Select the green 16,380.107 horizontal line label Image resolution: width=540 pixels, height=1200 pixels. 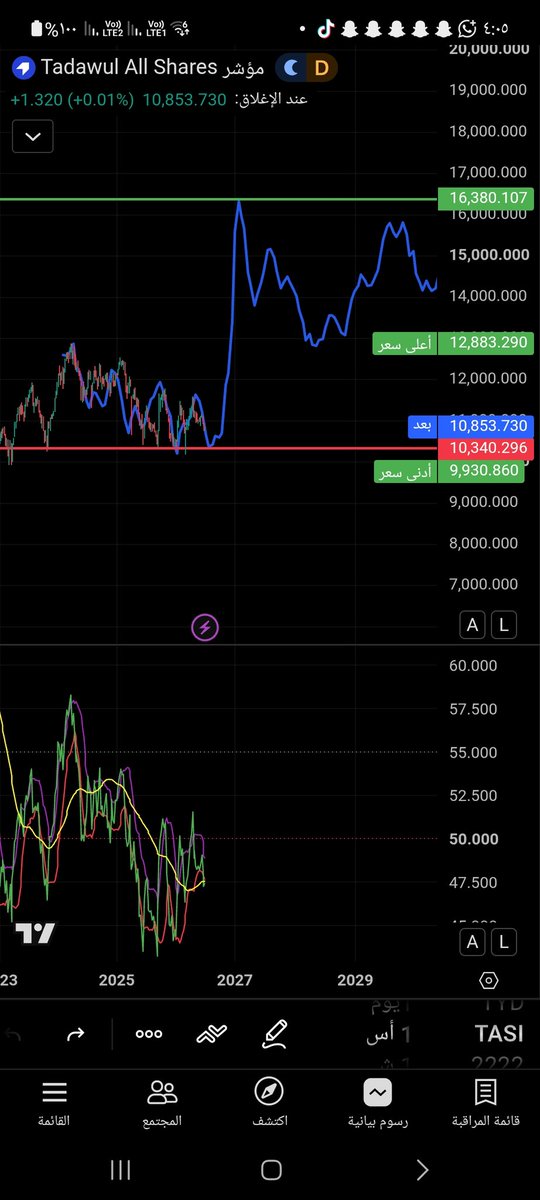click(x=486, y=198)
